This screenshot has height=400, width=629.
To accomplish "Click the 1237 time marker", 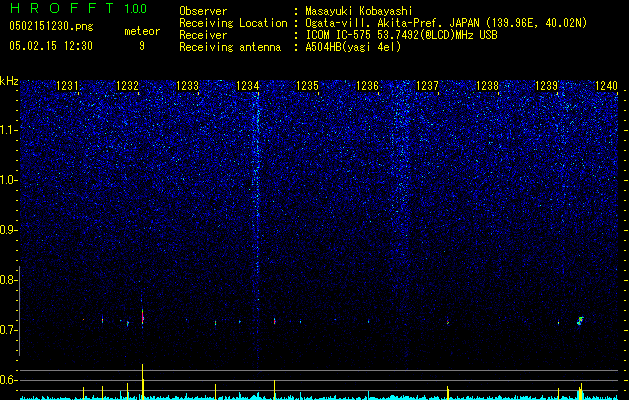I will (x=428, y=85).
